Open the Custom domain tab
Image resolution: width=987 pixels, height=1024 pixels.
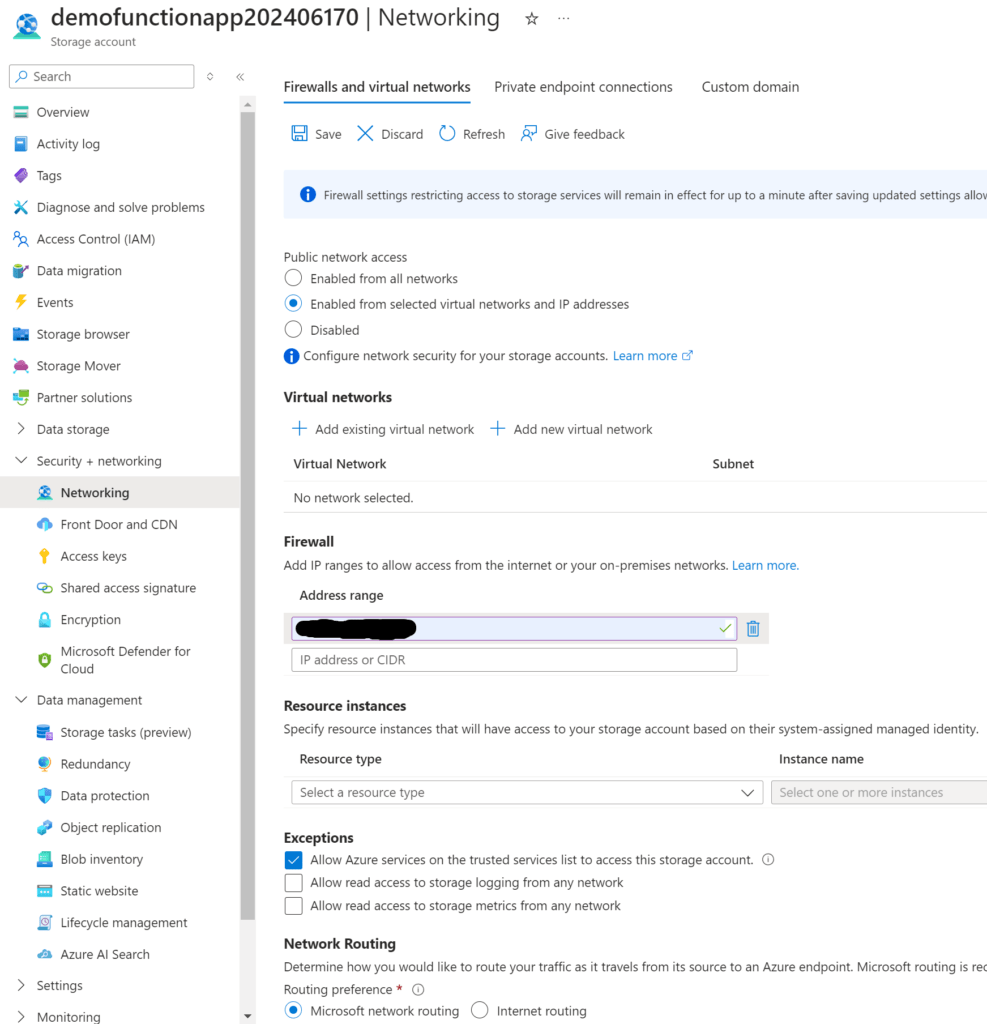pyautogui.click(x=750, y=87)
